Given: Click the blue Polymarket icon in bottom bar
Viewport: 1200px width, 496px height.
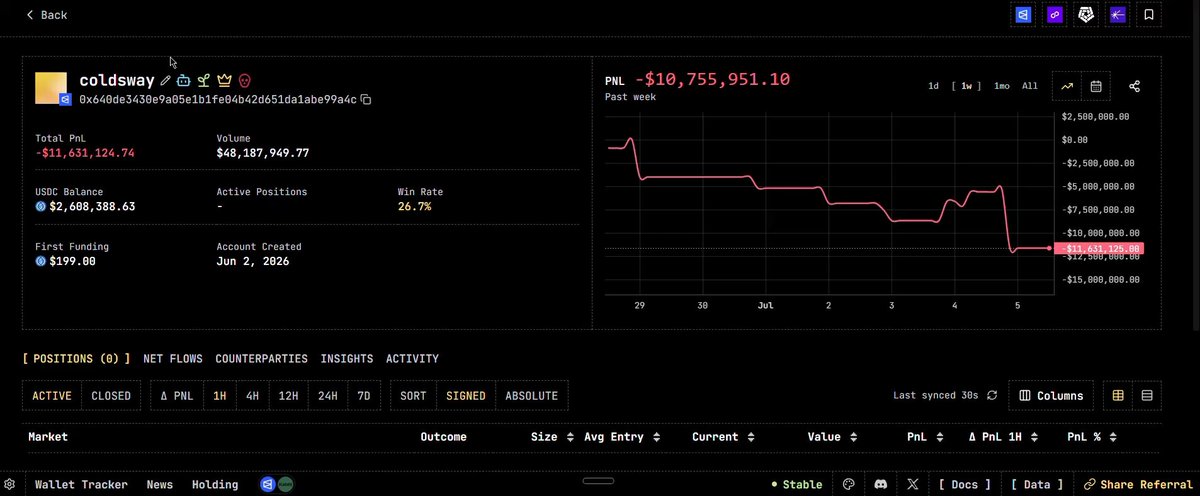Looking at the screenshot, I should (268, 484).
